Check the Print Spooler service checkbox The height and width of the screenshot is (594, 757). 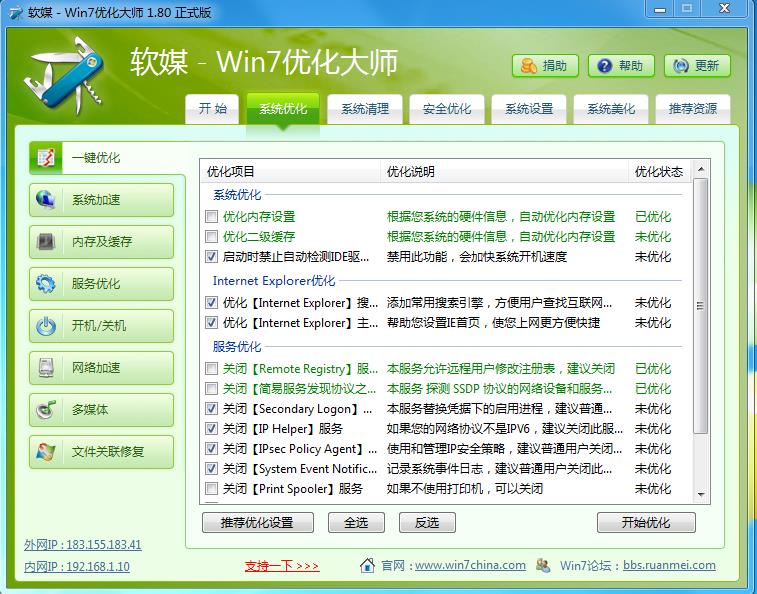211,488
